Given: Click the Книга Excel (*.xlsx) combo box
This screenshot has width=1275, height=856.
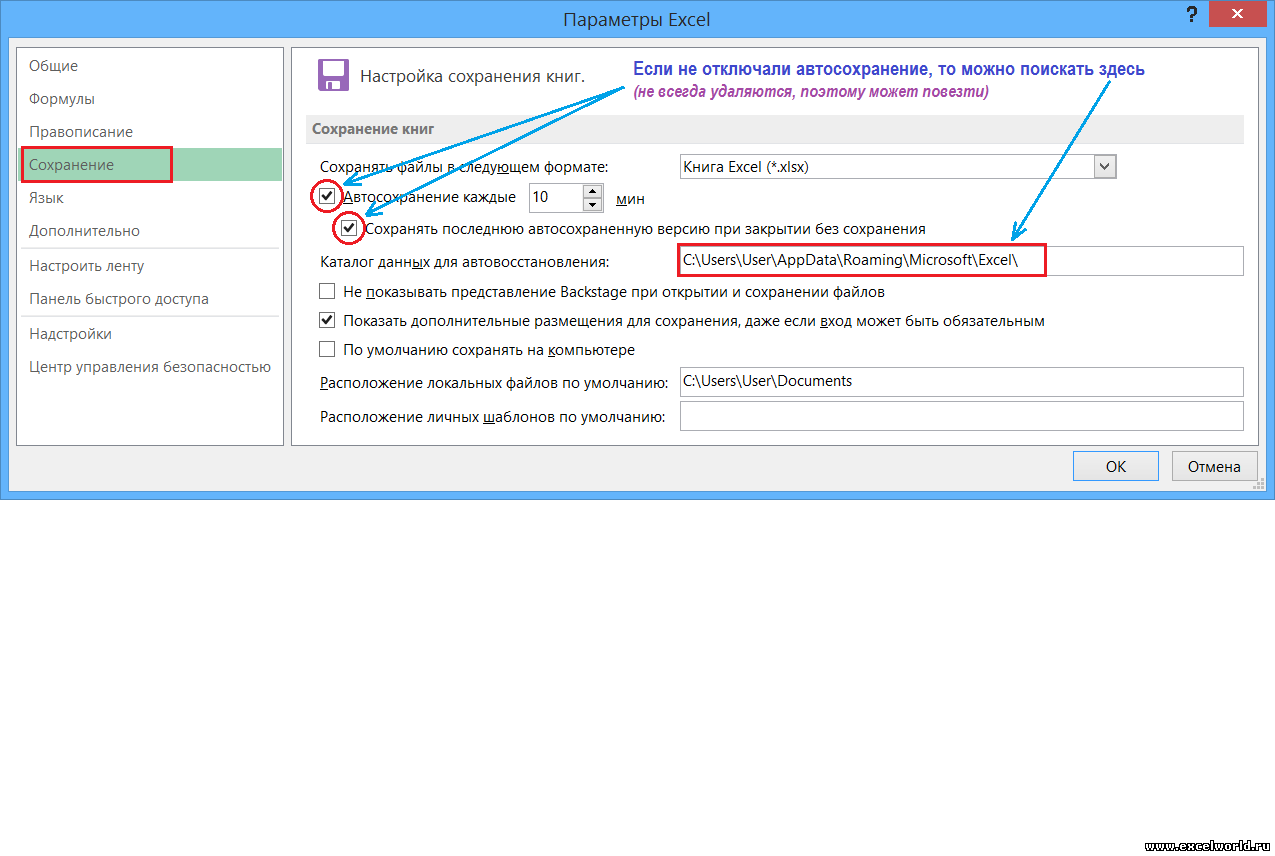Looking at the screenshot, I should [x=897, y=167].
